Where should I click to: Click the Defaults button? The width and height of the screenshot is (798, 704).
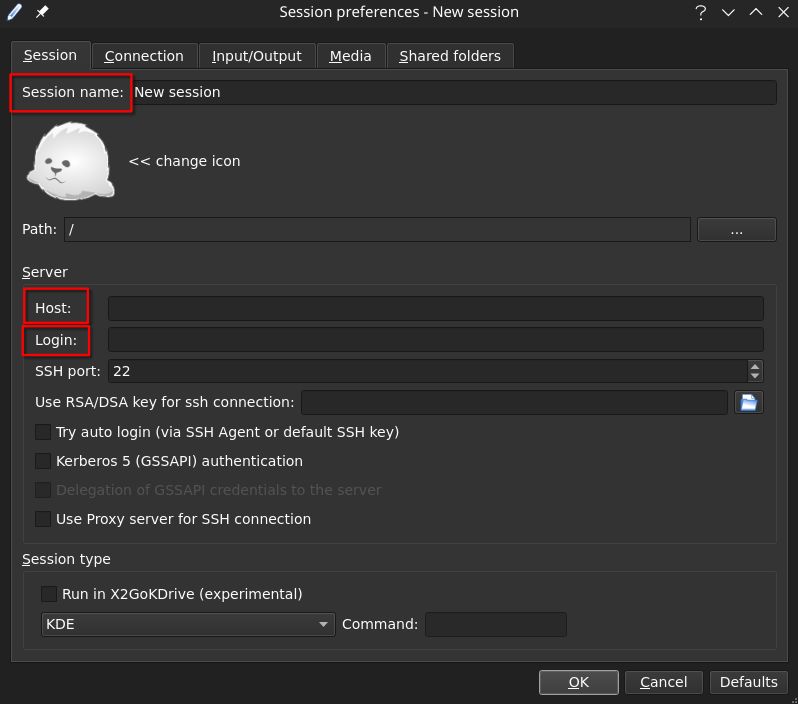coord(748,682)
